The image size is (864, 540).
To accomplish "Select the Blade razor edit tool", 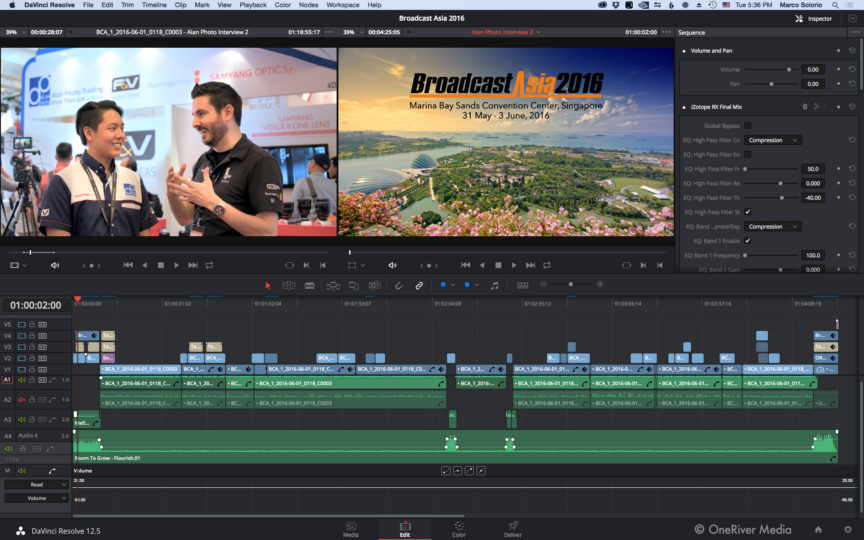I will (x=310, y=285).
